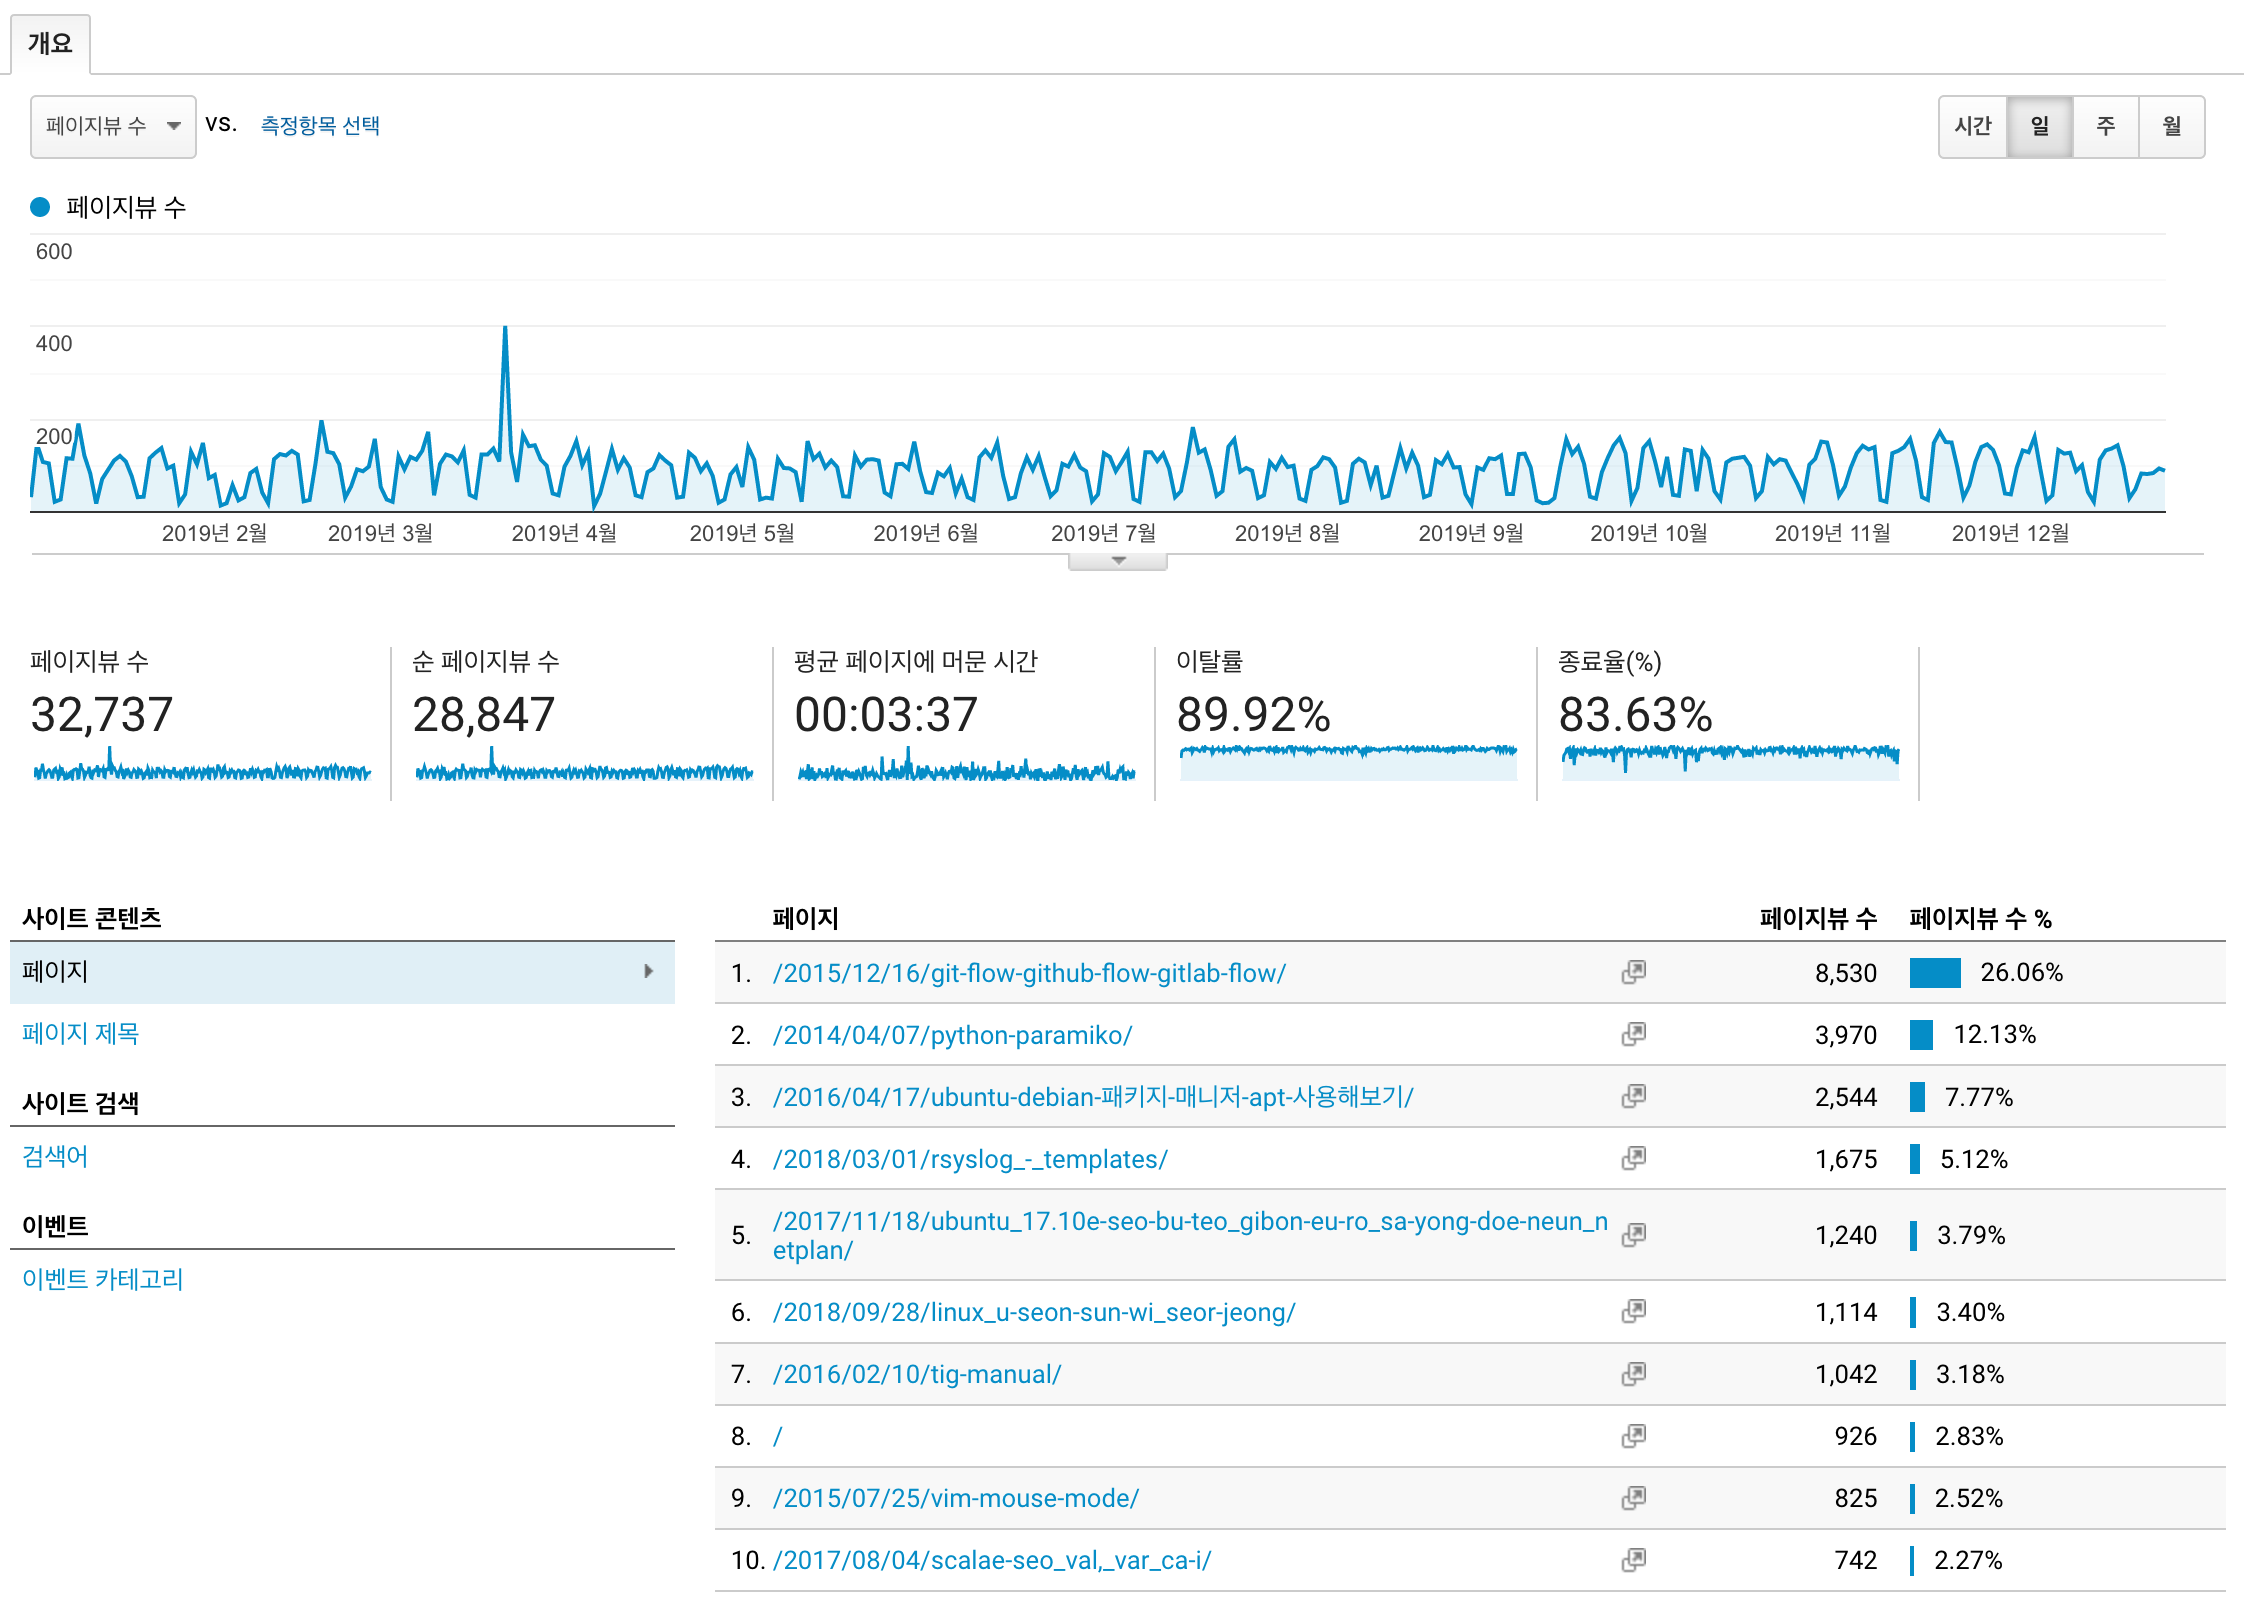Open external link icon for root "/" page

click(x=1634, y=1436)
